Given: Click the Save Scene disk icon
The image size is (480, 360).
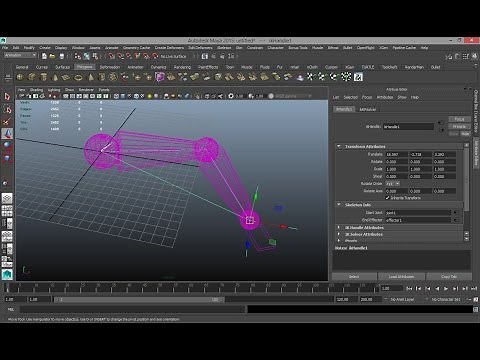Looking at the screenshot, I should click(x=62, y=56).
